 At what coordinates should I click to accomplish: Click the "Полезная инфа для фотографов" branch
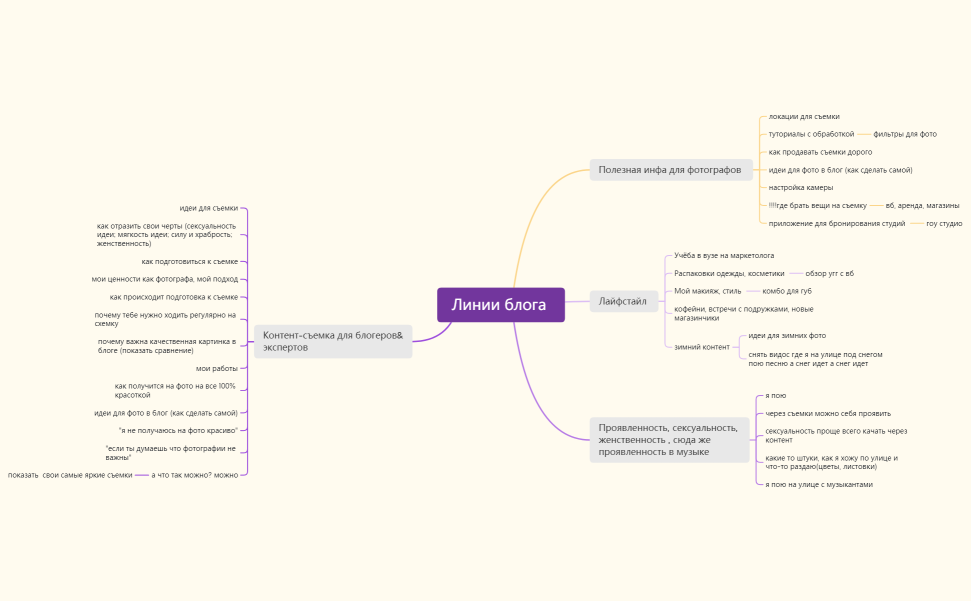(x=670, y=170)
